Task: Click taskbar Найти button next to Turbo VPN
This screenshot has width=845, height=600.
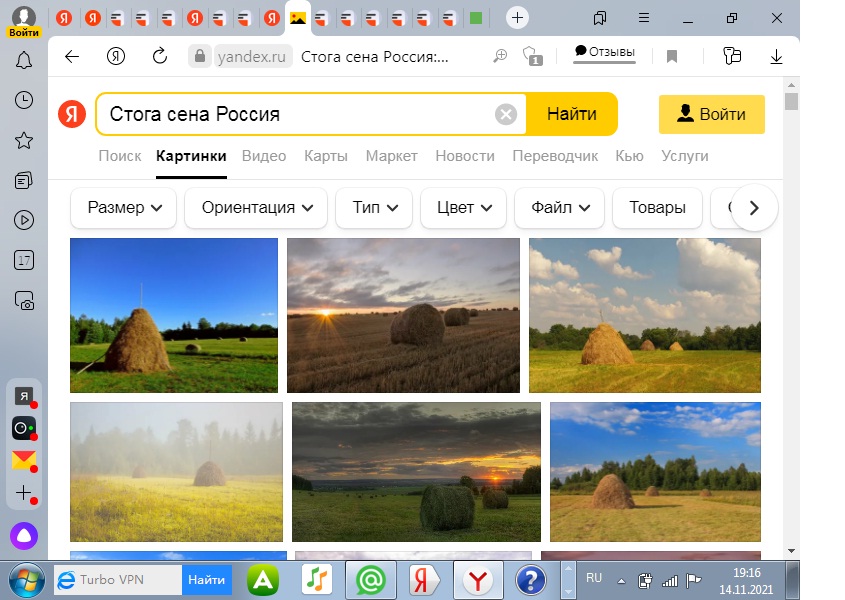Action: [x=206, y=580]
